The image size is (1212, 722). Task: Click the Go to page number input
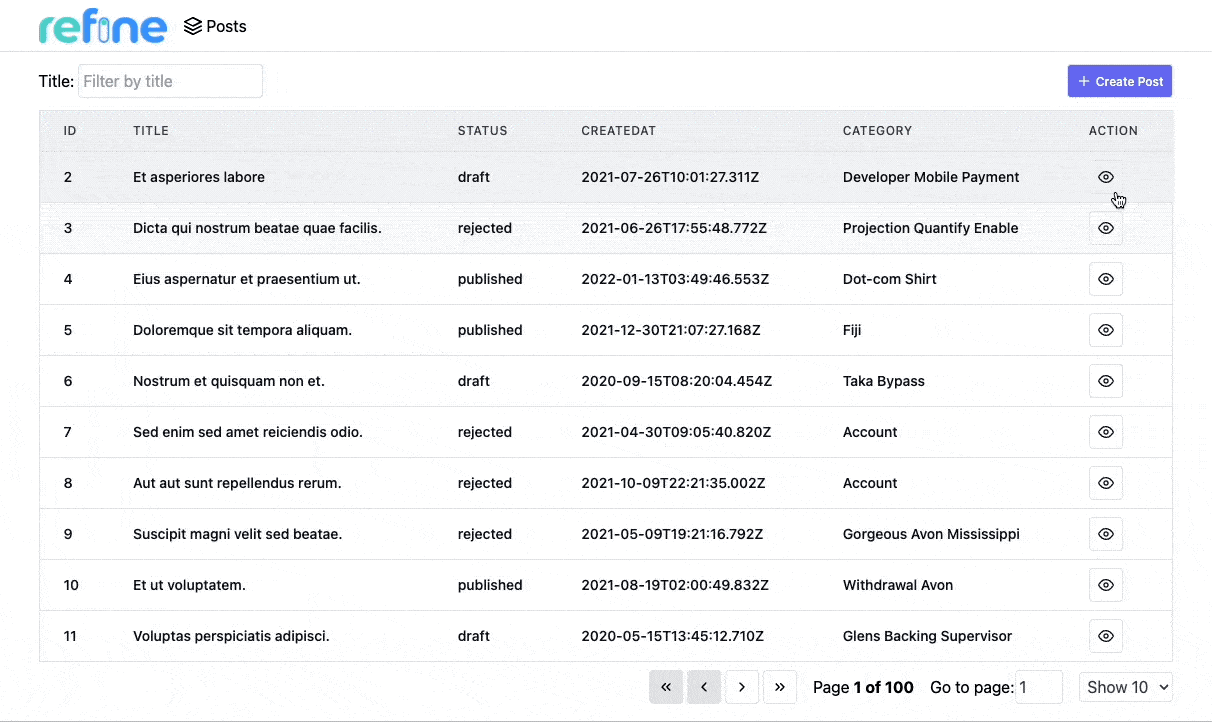click(1038, 687)
